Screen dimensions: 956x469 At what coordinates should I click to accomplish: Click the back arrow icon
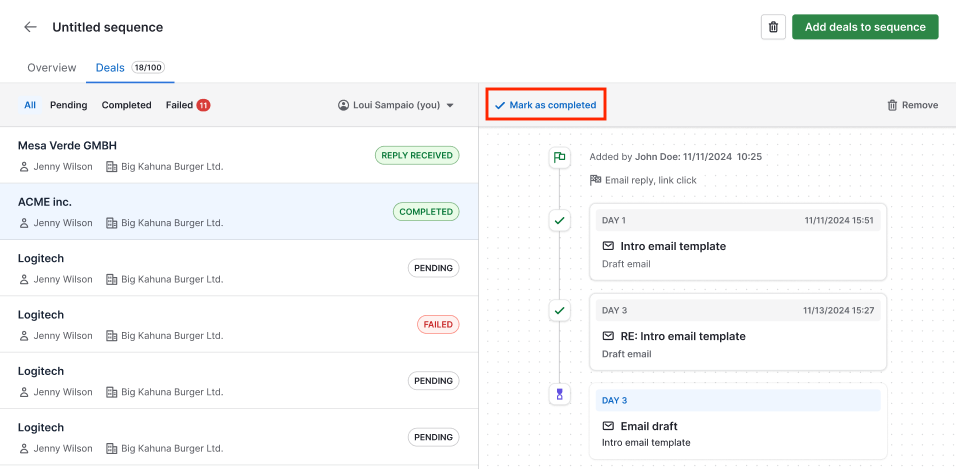coord(30,27)
